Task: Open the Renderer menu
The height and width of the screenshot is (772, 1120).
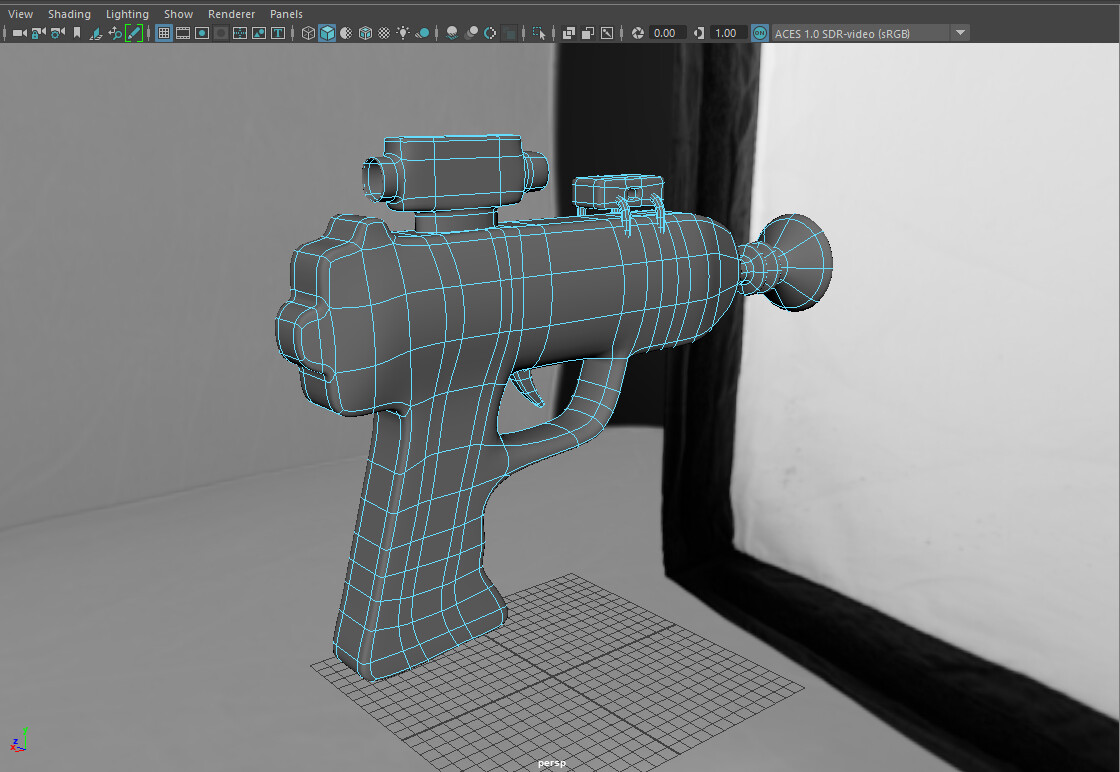Action: [x=231, y=13]
